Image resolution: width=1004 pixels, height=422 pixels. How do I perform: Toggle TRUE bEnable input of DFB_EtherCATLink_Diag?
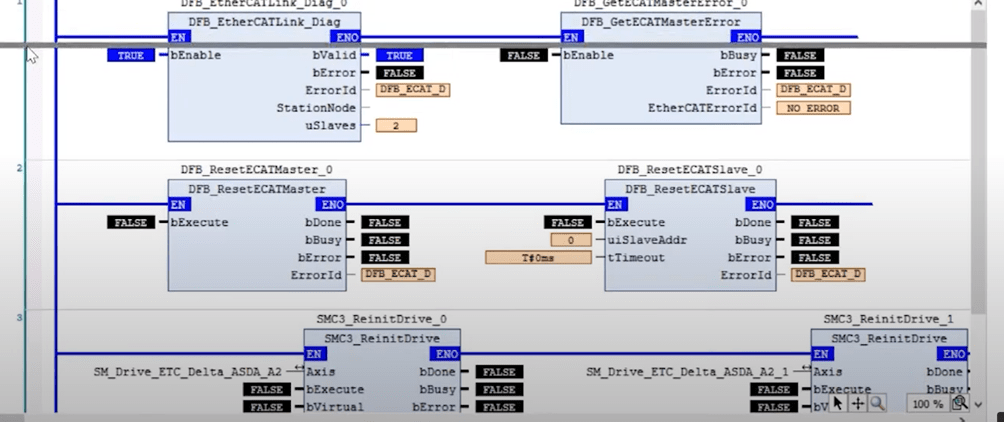(x=131, y=56)
